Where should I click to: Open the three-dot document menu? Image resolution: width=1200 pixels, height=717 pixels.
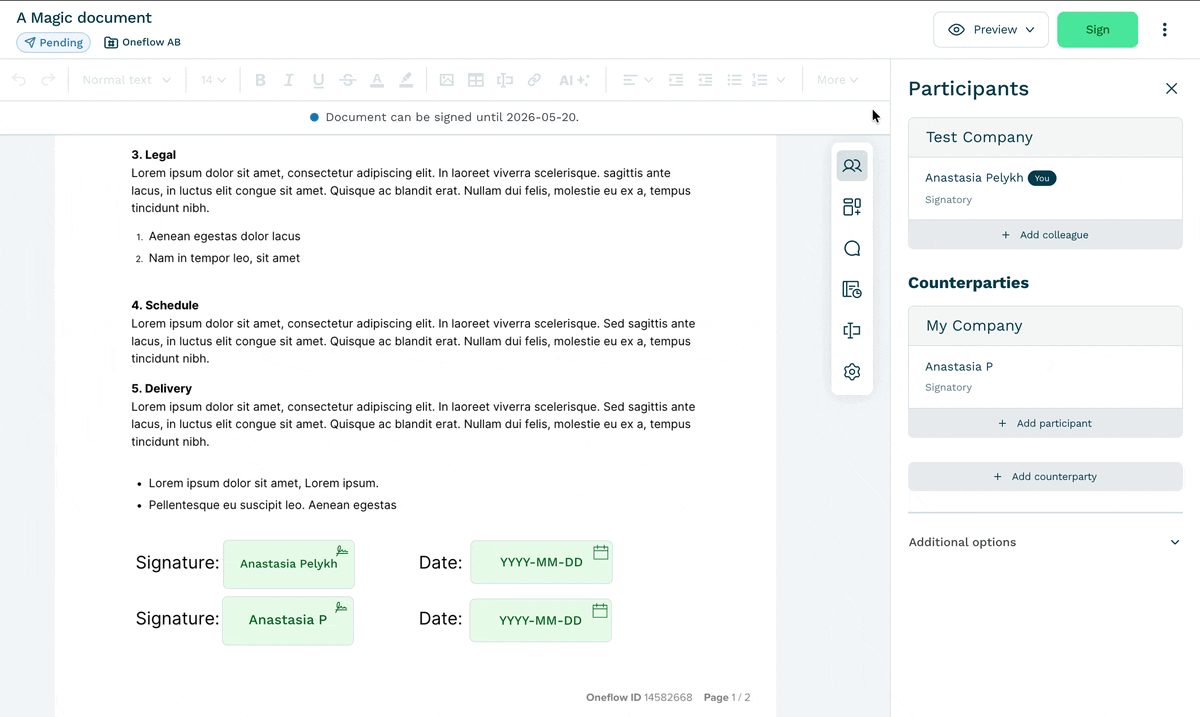pos(1165,30)
